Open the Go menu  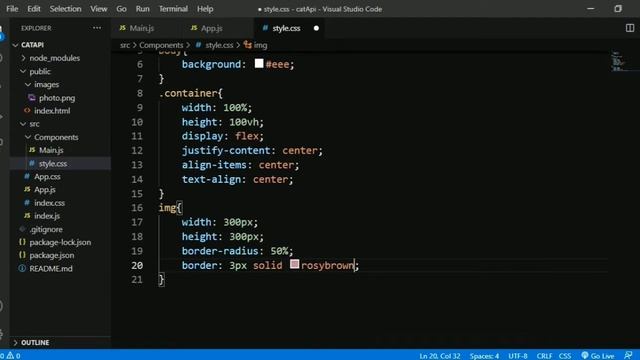[x=121, y=9]
